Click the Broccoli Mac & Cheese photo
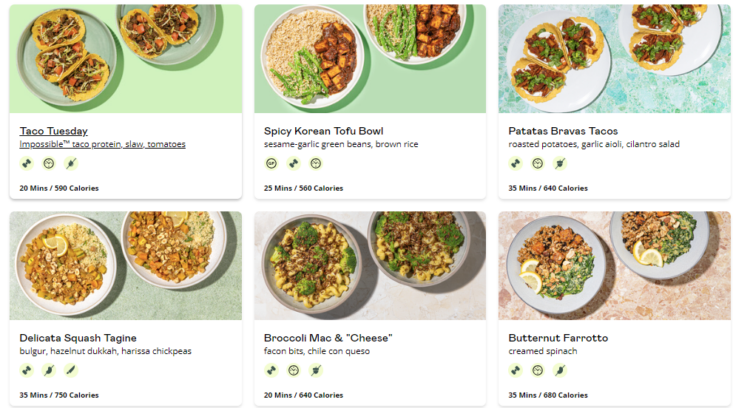 [x=370, y=265]
